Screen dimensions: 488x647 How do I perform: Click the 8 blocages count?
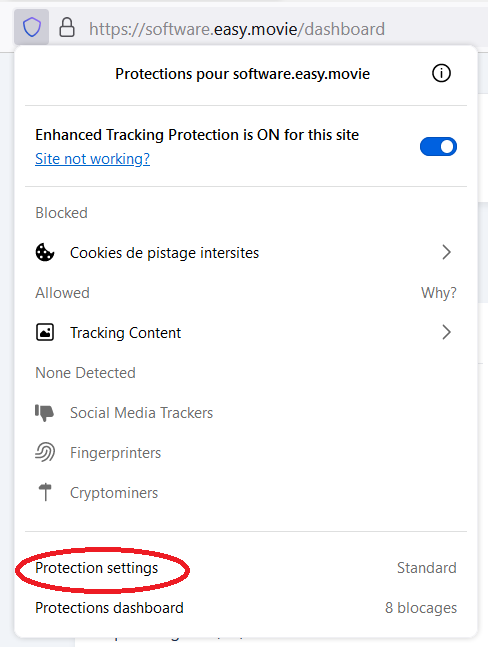pos(421,608)
